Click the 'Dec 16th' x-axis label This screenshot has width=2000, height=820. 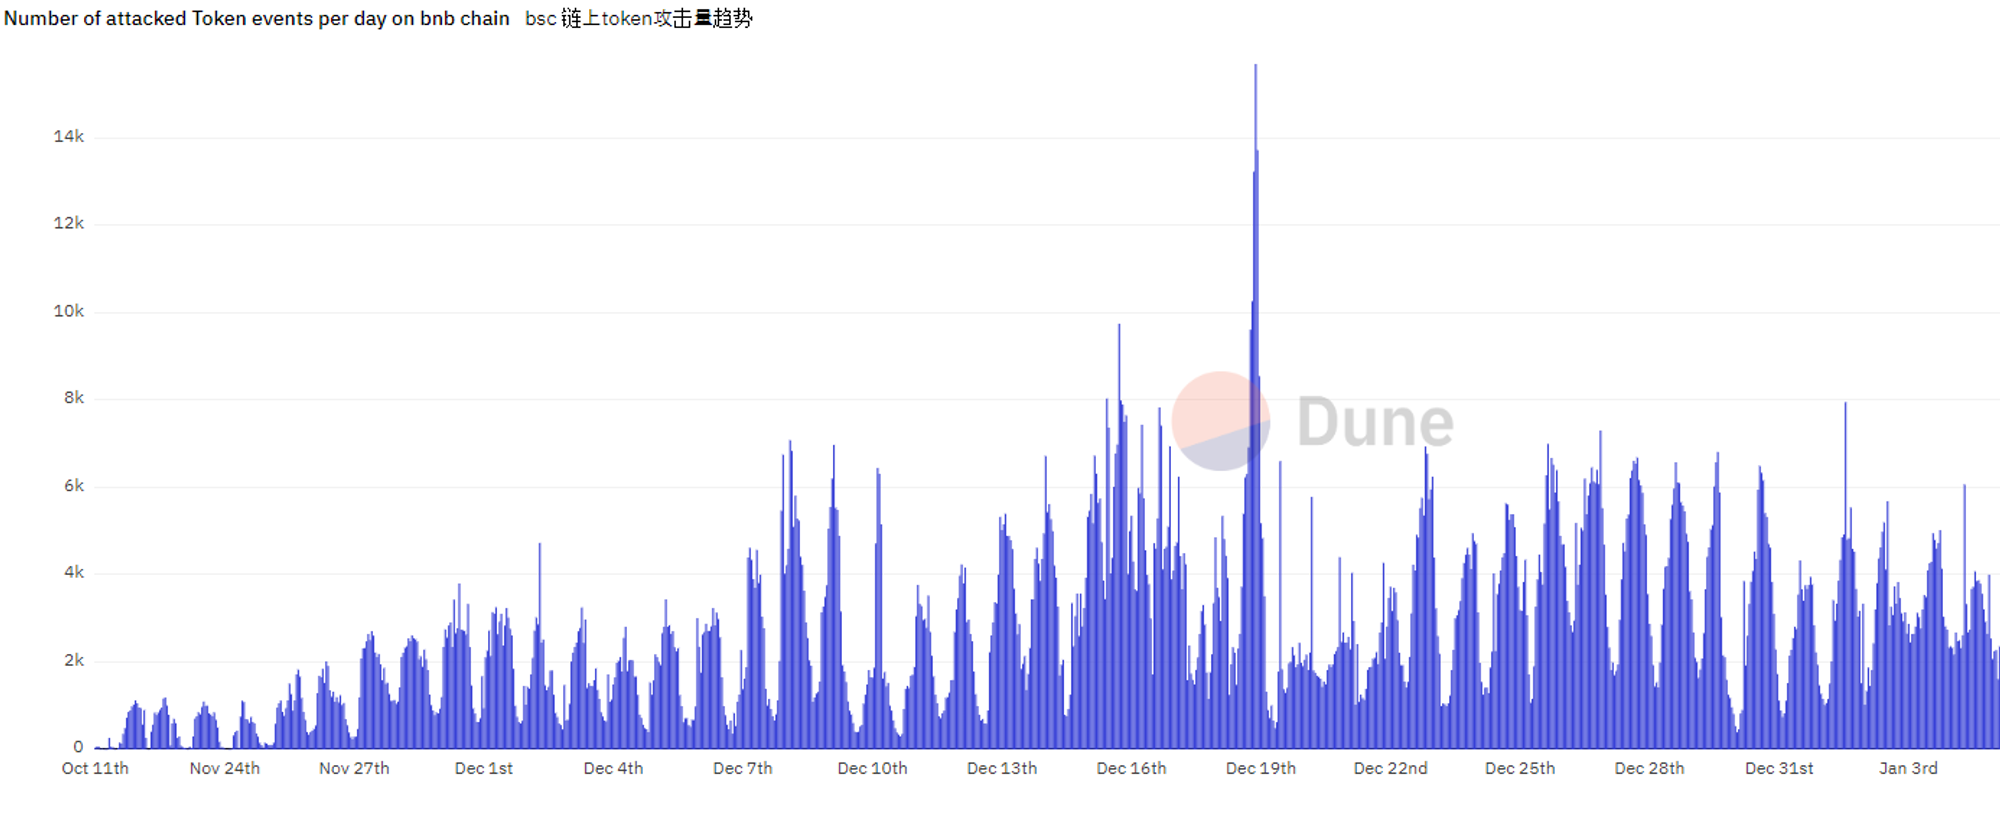[x=1131, y=769]
